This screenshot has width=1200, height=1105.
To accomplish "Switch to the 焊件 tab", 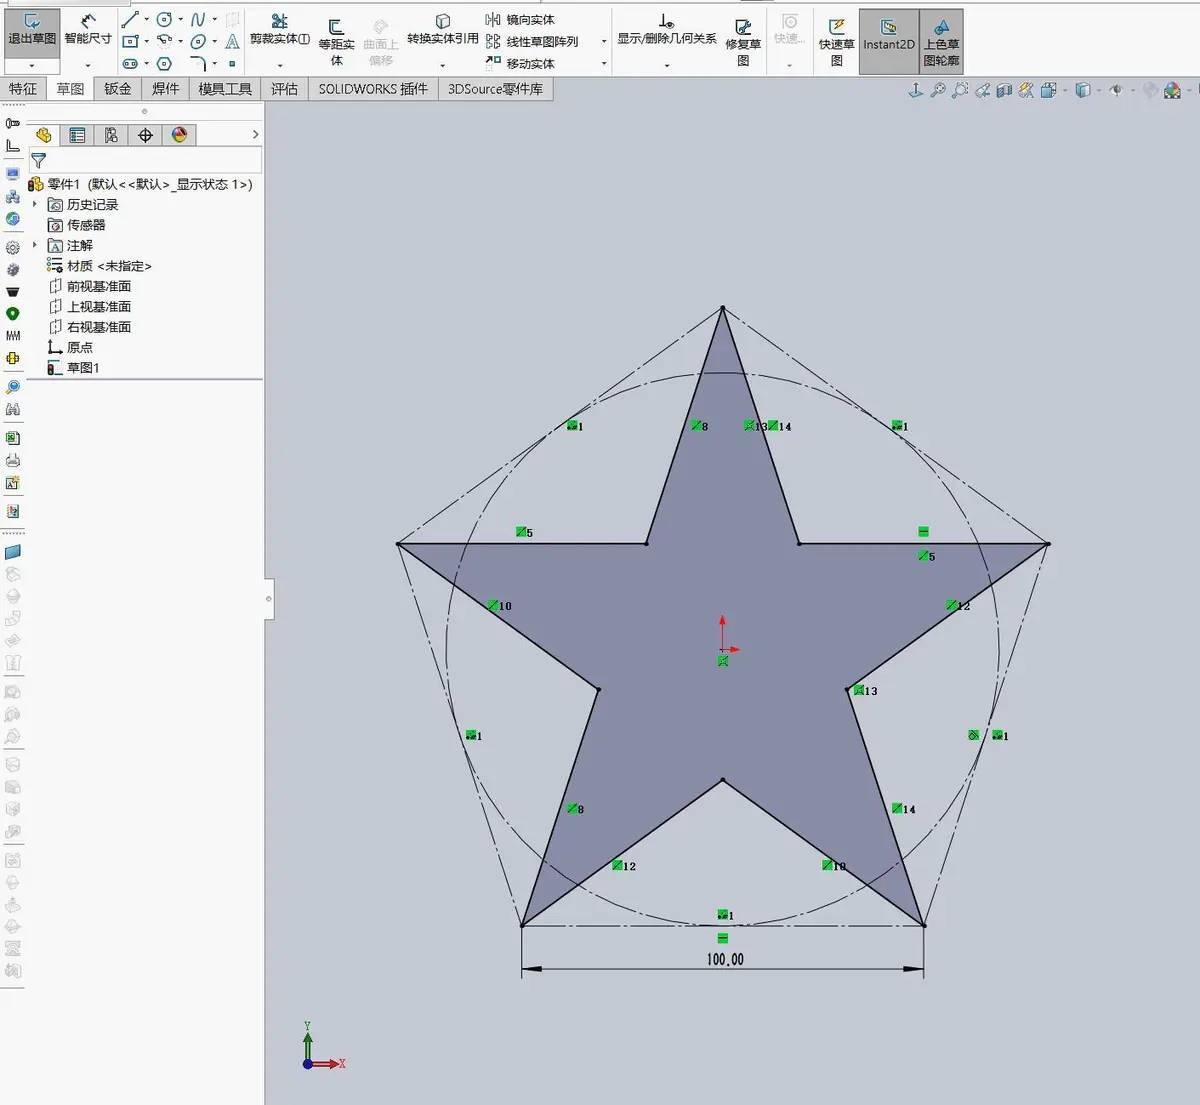I will tap(165, 89).
